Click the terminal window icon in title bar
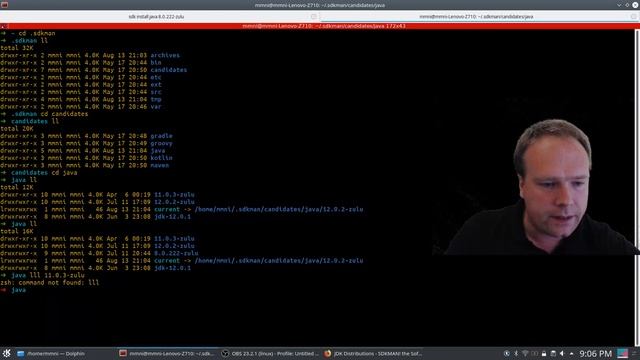The image size is (640, 360). (4, 5)
